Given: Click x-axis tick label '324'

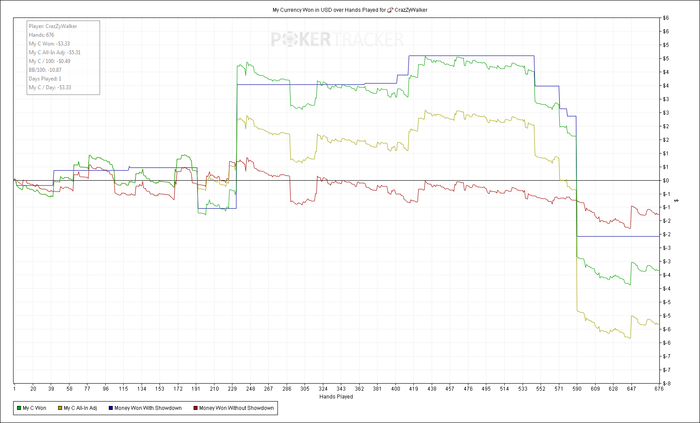Looking at the screenshot, I should point(323,389).
